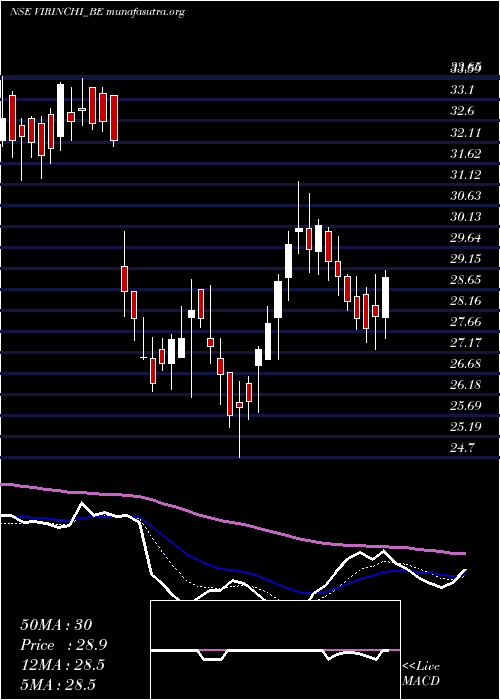500x700 pixels.
Task: Click the final white candlestick of the series
Action: 386,297
